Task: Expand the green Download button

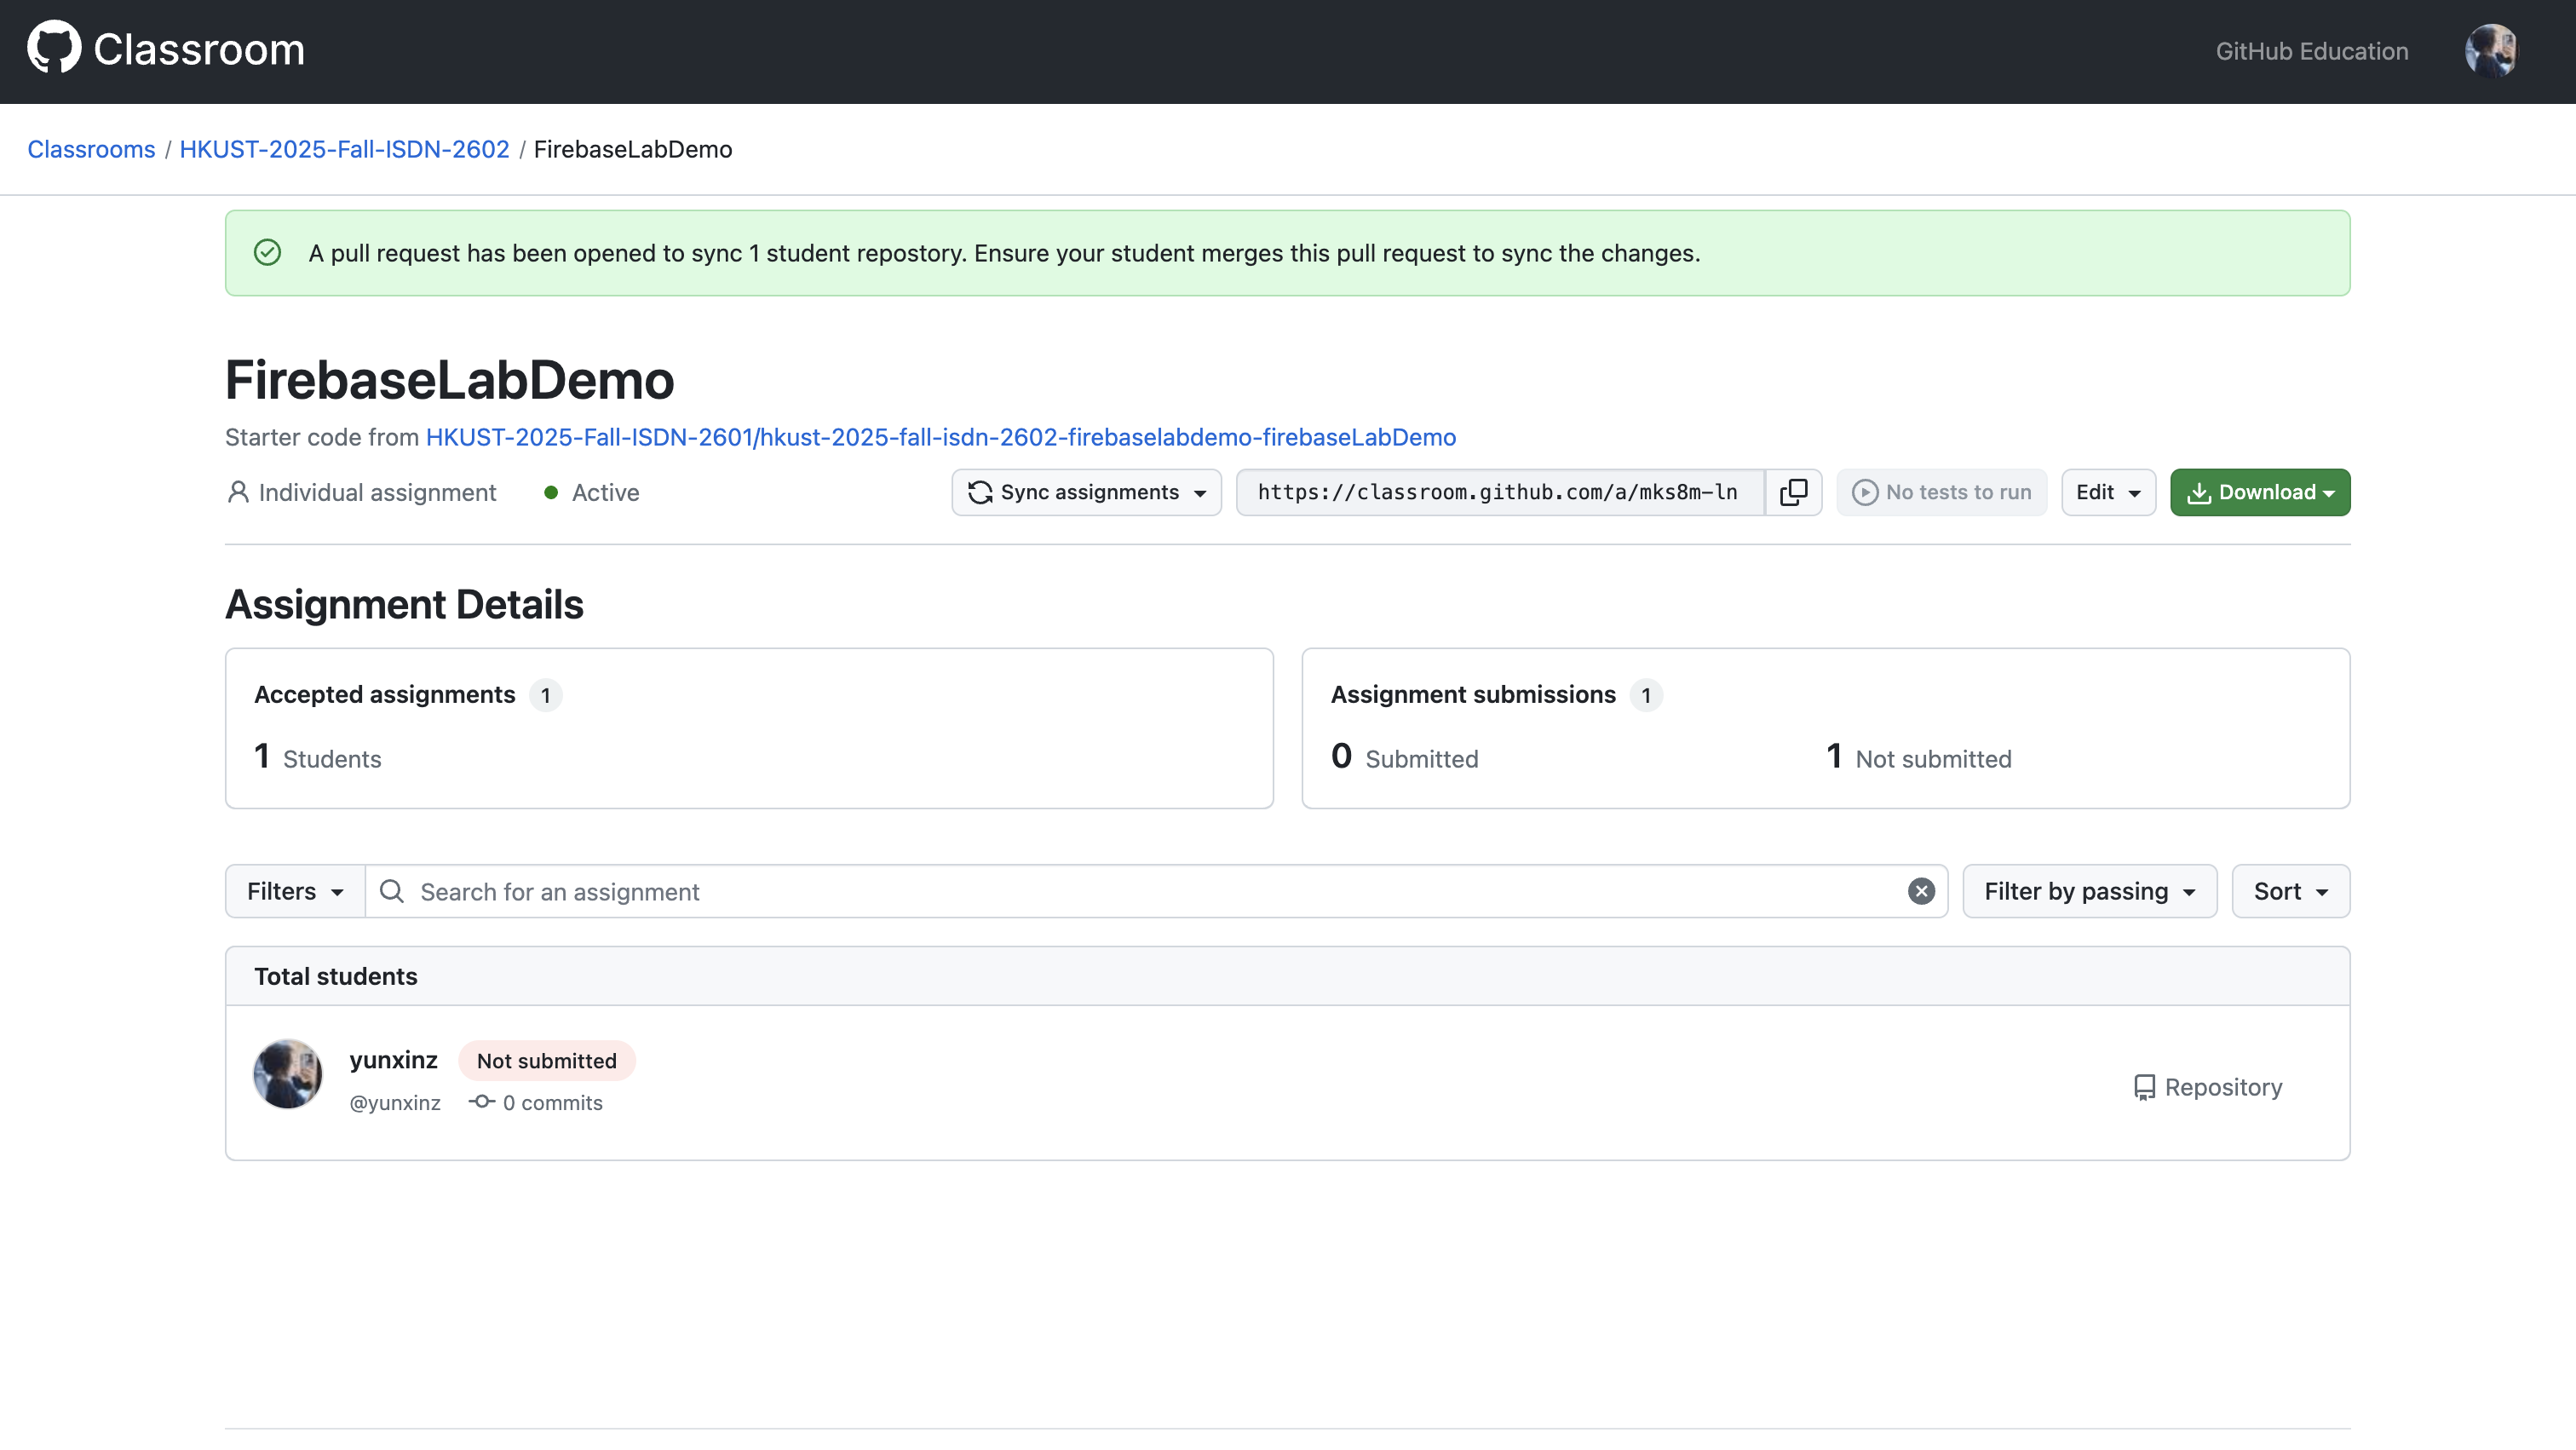Action: tap(2259, 492)
